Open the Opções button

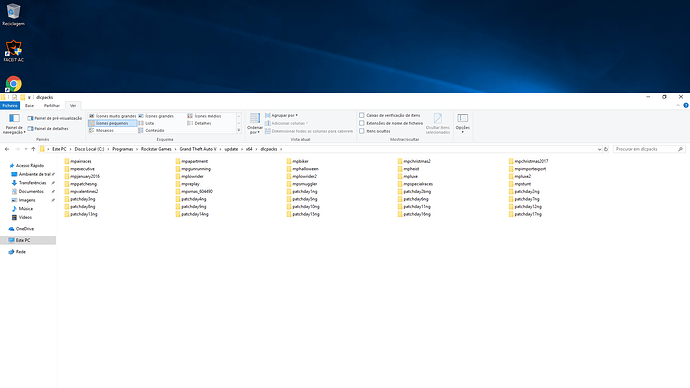(x=462, y=123)
